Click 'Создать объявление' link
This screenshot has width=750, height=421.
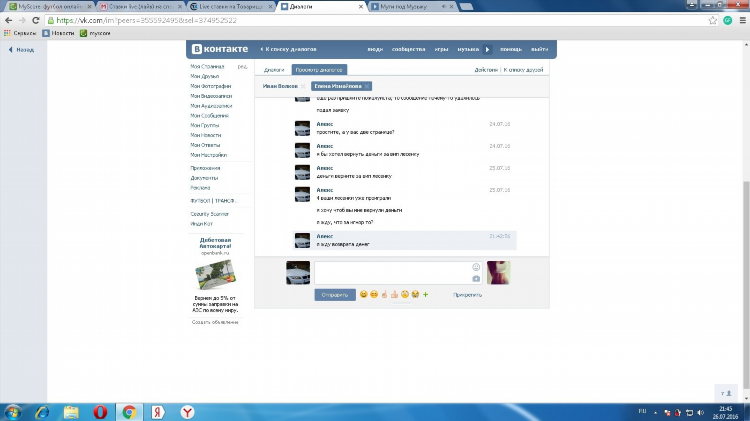point(215,322)
